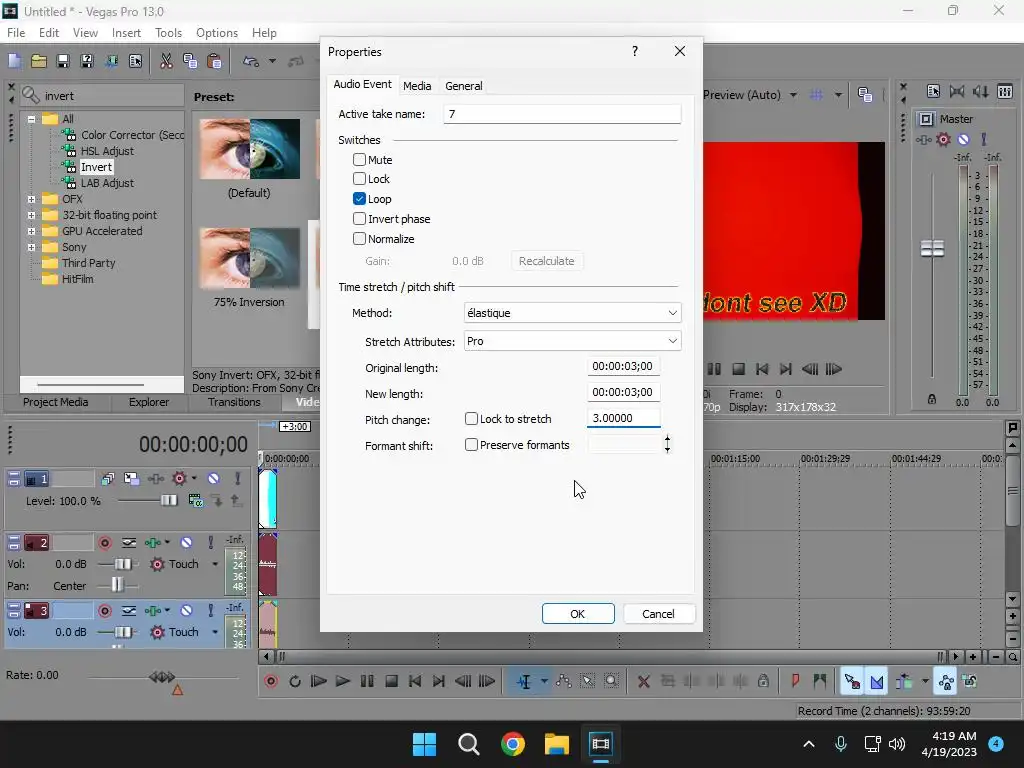Click the Pan slider on track 2
This screenshot has width=1024, height=768.
tap(117, 585)
